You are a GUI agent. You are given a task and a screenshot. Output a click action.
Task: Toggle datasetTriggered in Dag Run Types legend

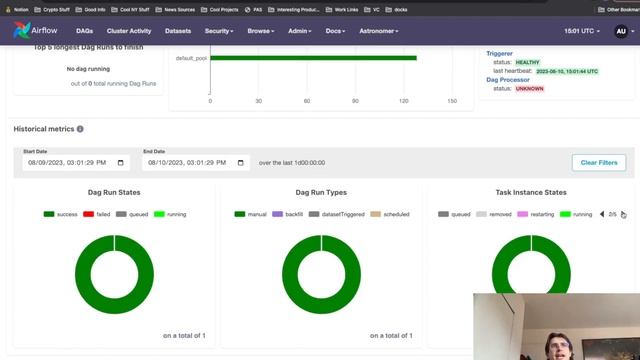(x=336, y=214)
